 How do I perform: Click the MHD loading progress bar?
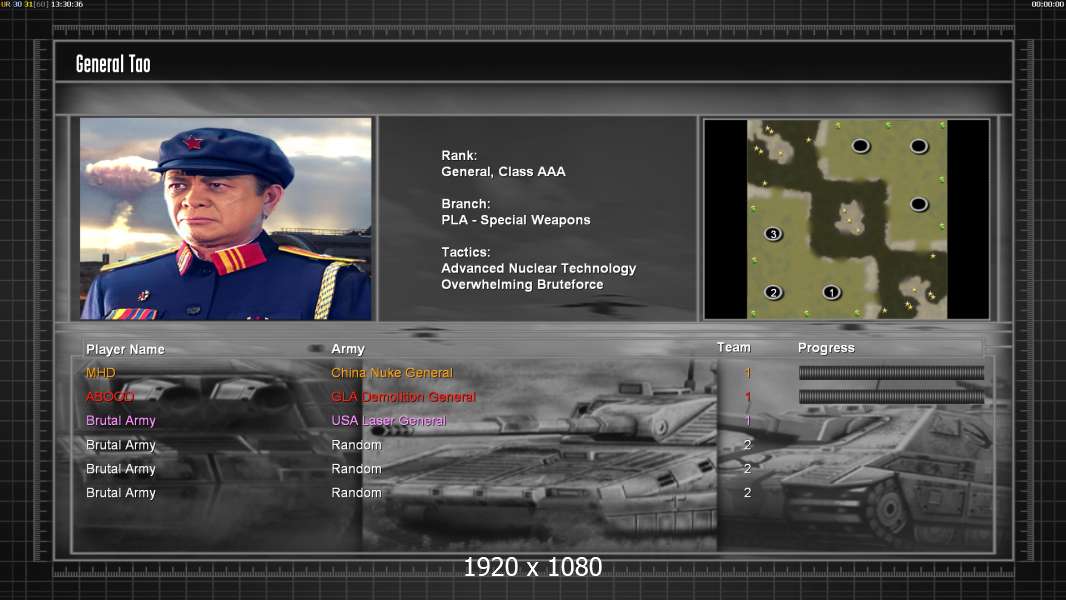pos(891,372)
